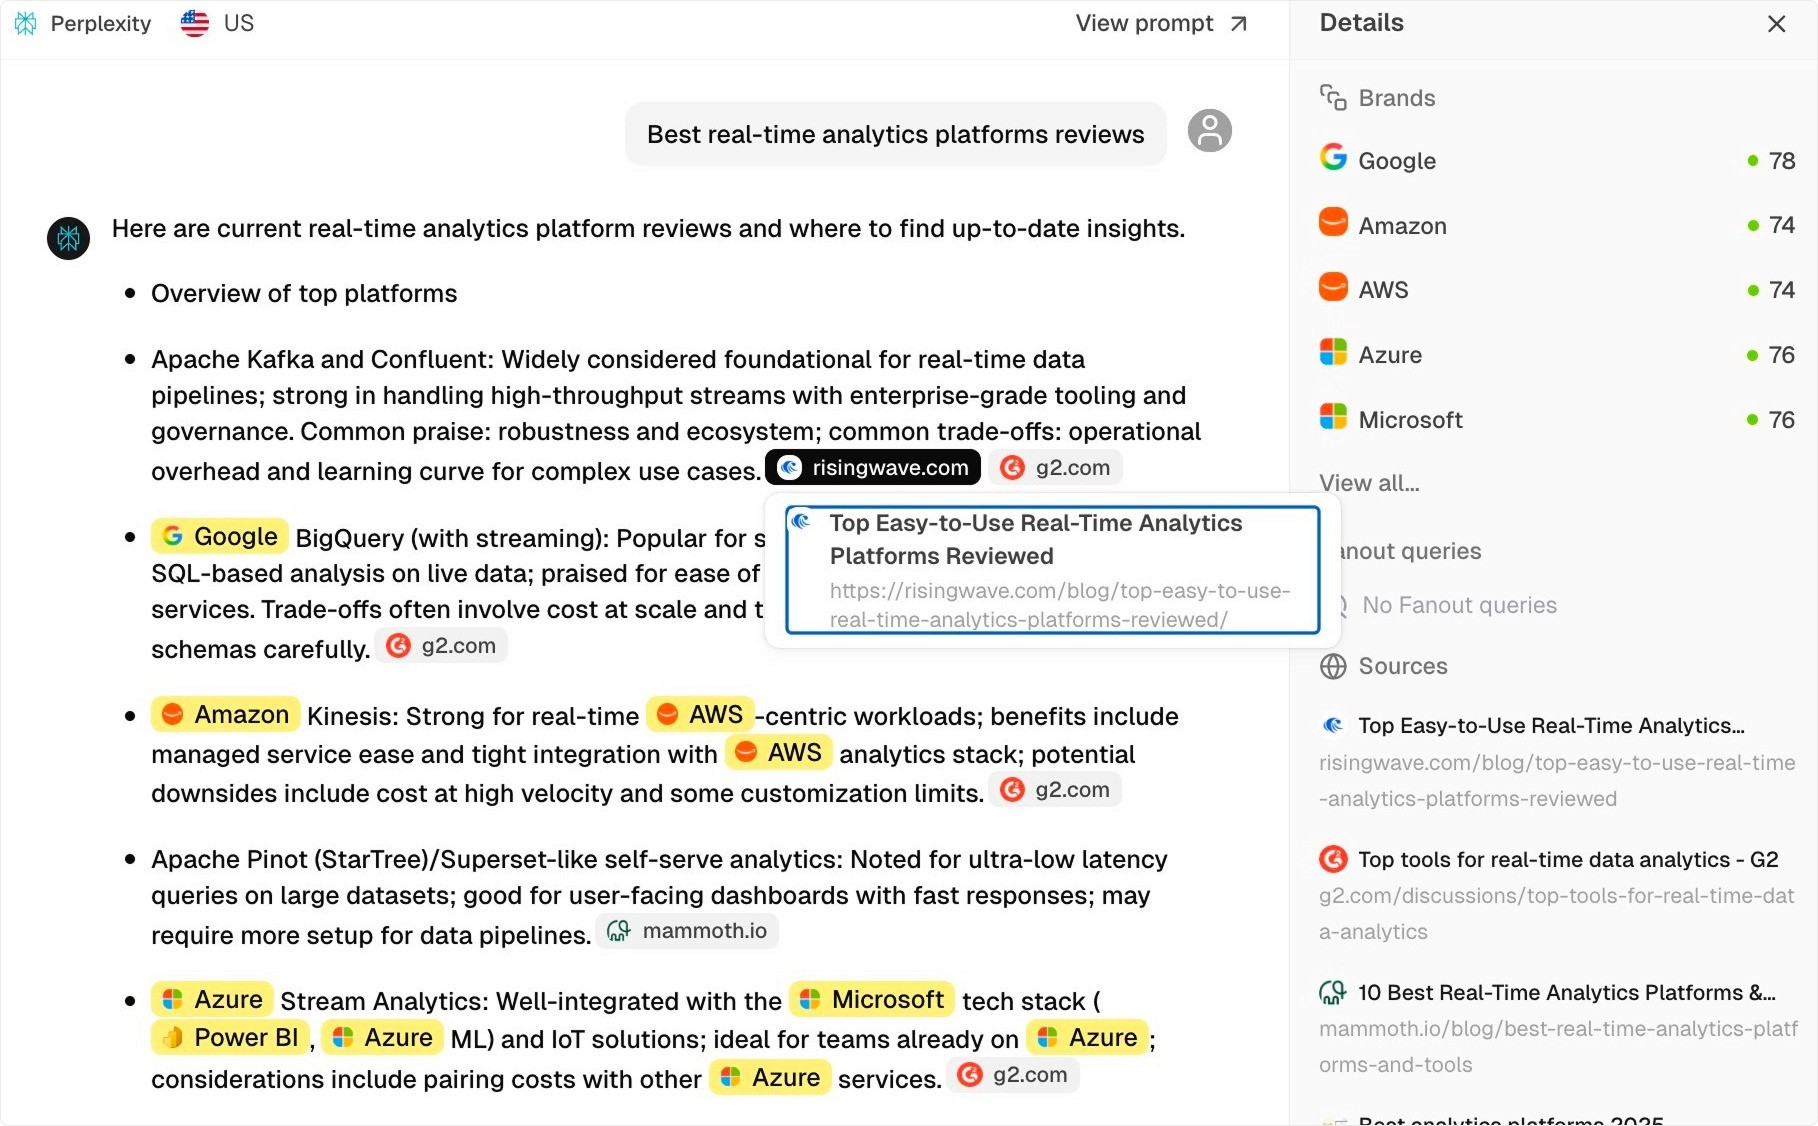The width and height of the screenshot is (1818, 1126).
Task: Click the highlighted Microsoft brand tag
Action: [872, 999]
